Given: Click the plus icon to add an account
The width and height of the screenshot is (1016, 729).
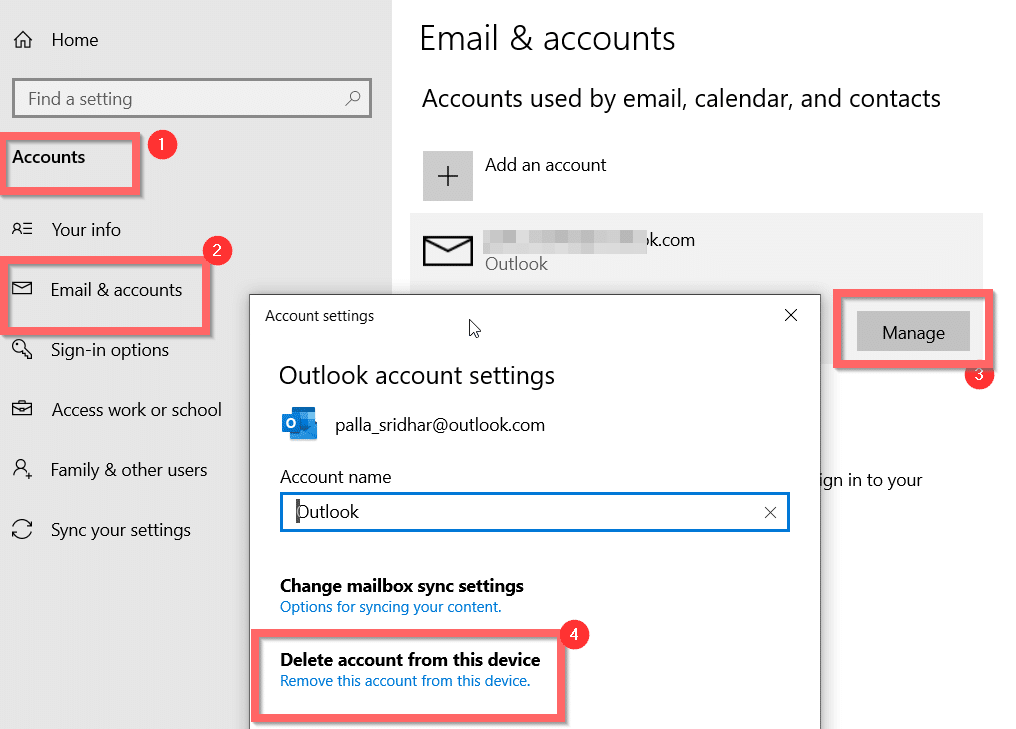Looking at the screenshot, I should point(448,176).
